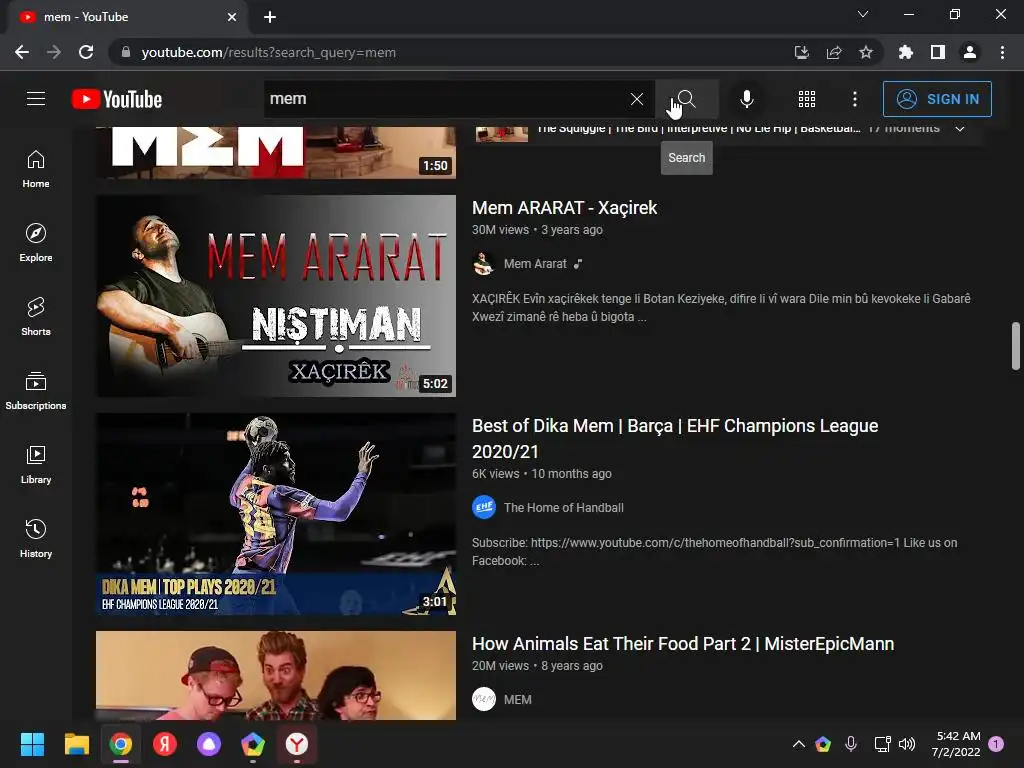Screen dimensions: 1024x768
Task: Open Subscriptions in the sidebar
Action: click(x=36, y=391)
